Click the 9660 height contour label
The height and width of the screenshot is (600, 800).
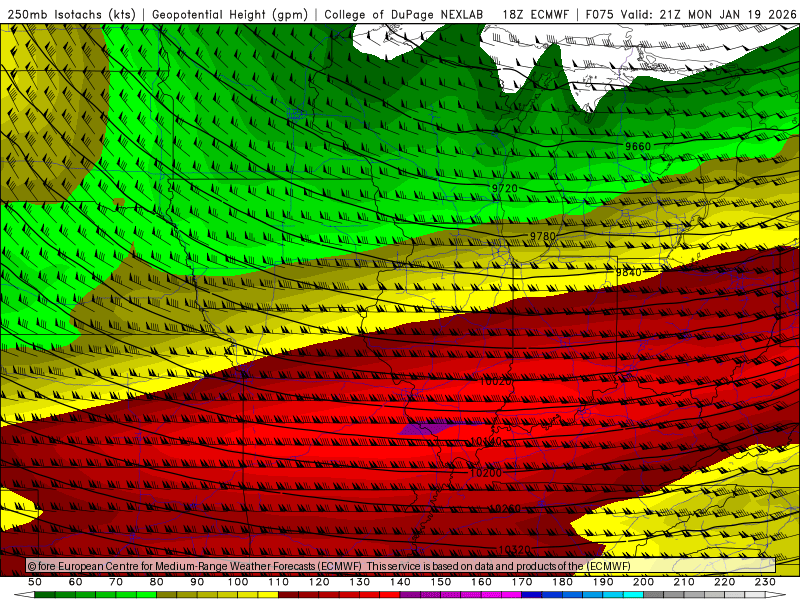[638, 146]
